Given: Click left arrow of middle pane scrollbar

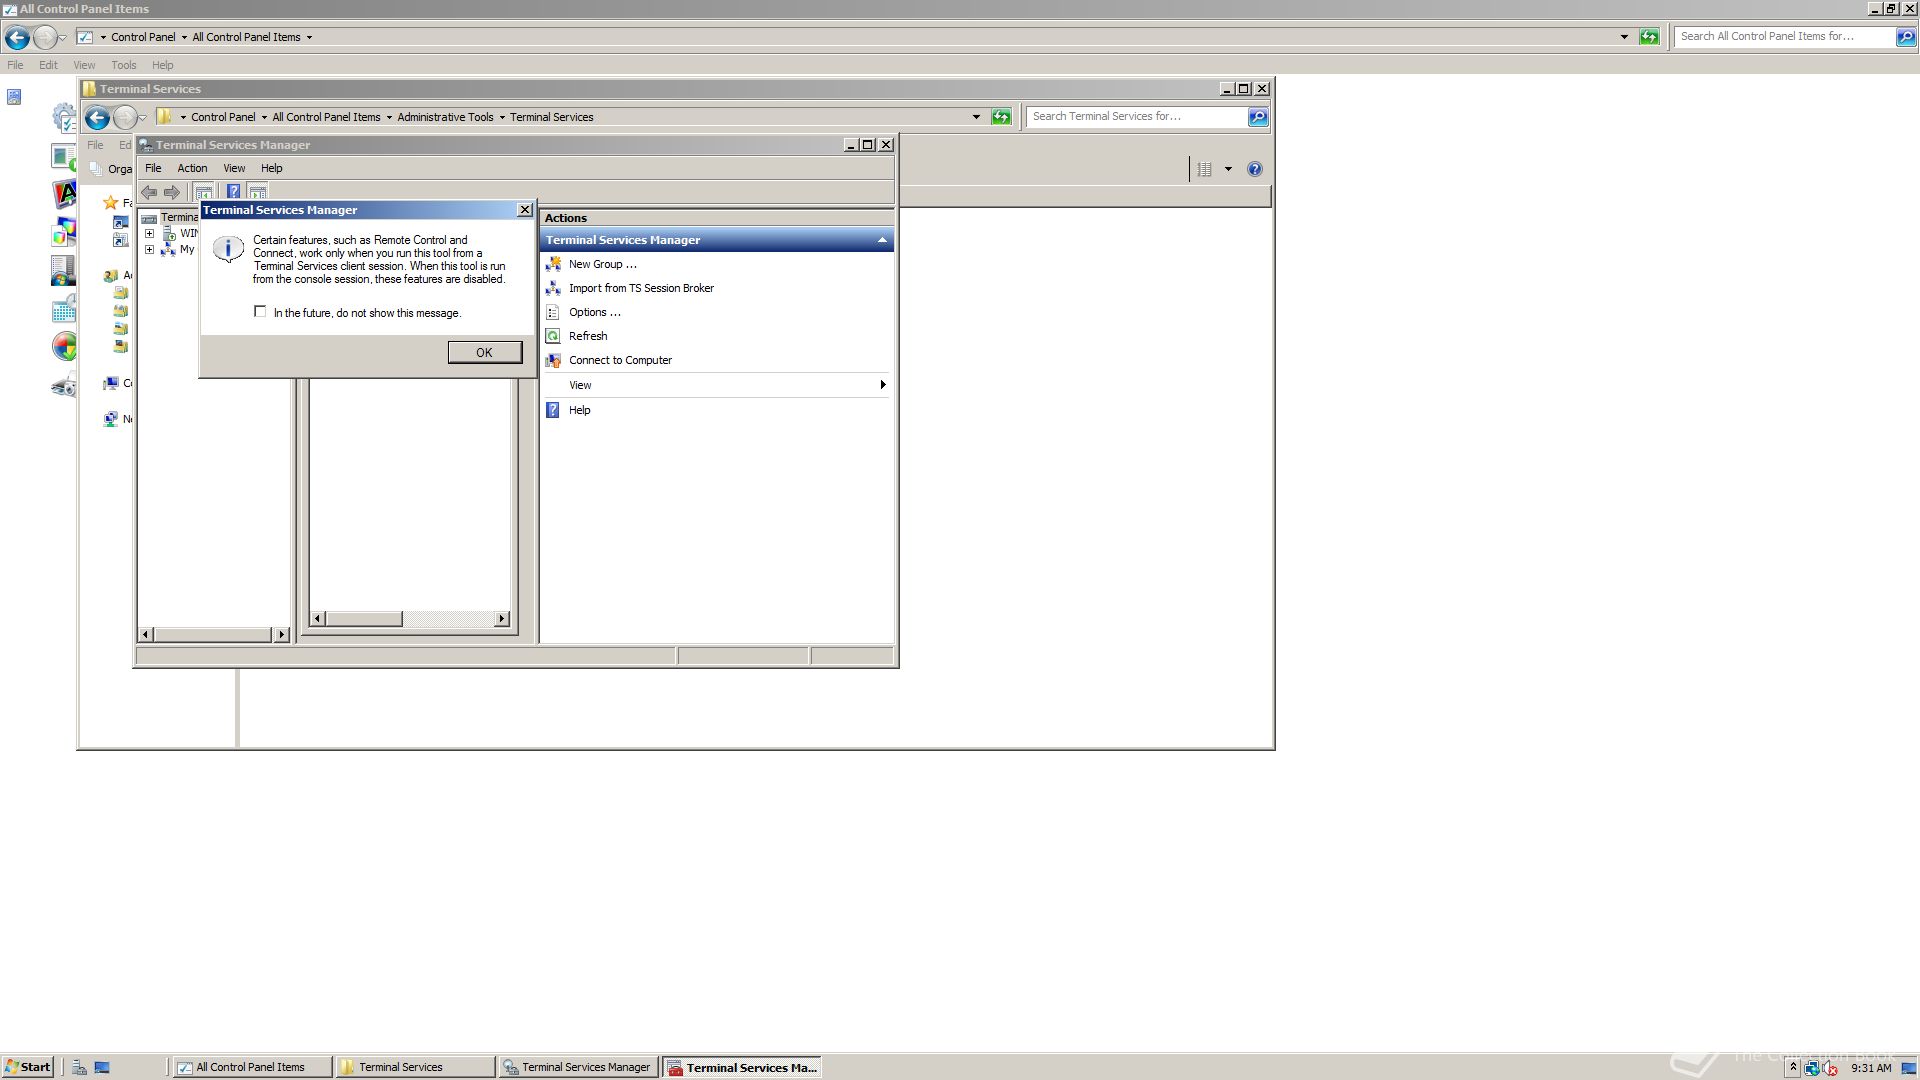Looking at the screenshot, I should [318, 619].
